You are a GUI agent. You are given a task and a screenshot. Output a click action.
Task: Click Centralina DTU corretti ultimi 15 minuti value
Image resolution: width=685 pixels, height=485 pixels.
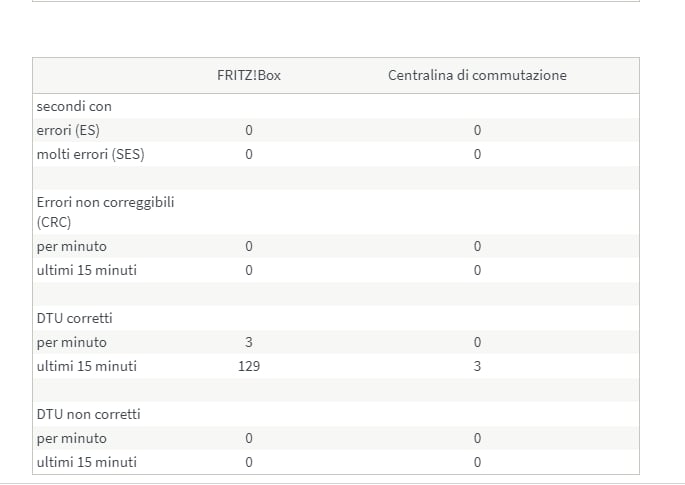pos(477,366)
